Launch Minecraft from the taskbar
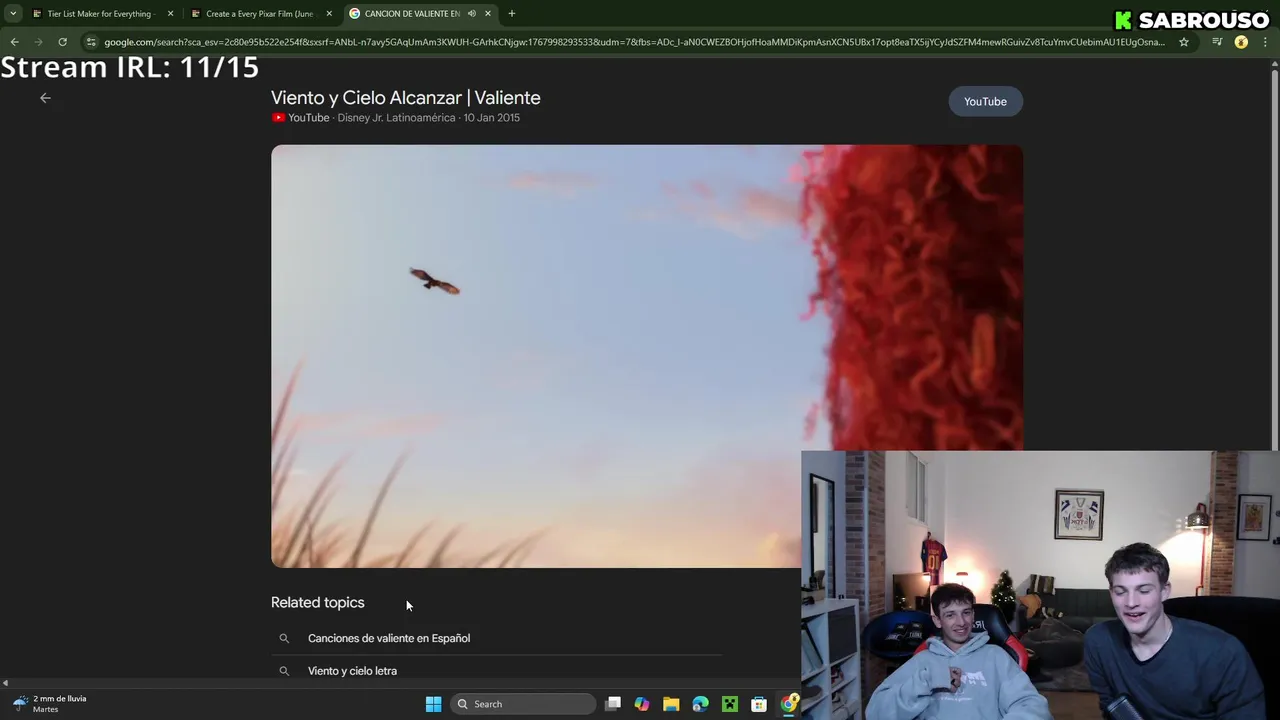This screenshot has height=720, width=1280. pos(730,704)
